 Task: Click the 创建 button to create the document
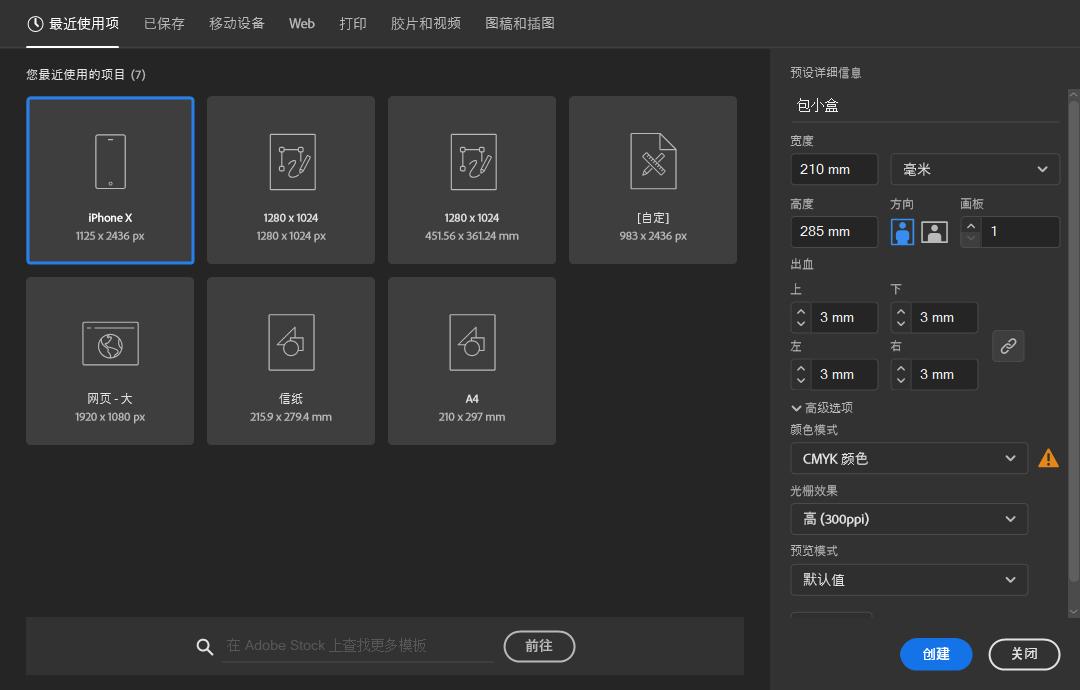936,654
